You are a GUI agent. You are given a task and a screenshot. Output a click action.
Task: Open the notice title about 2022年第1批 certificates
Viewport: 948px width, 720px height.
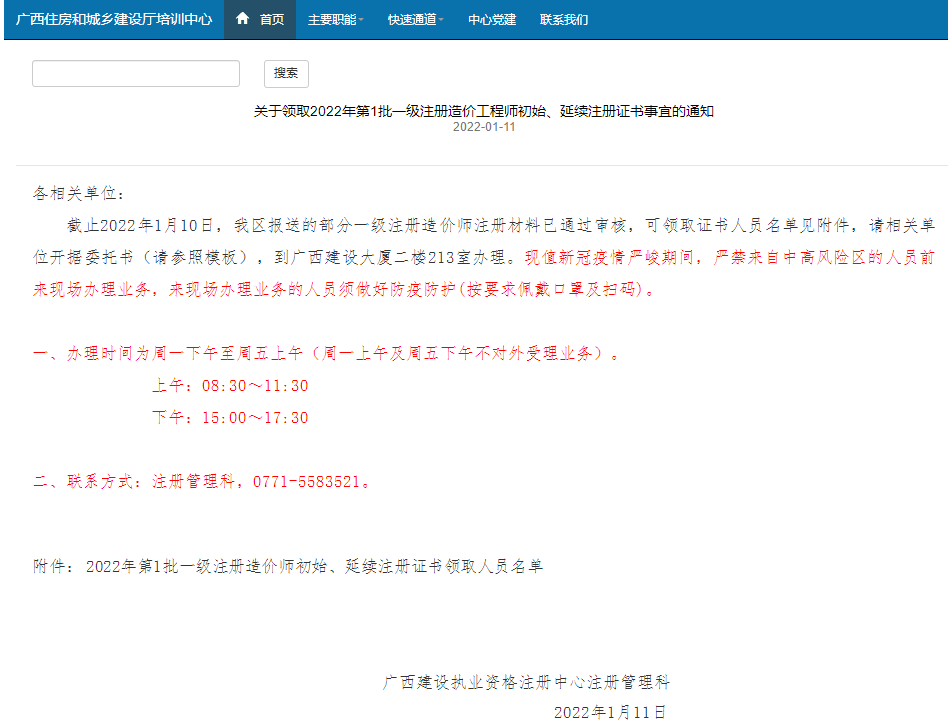coord(474,112)
